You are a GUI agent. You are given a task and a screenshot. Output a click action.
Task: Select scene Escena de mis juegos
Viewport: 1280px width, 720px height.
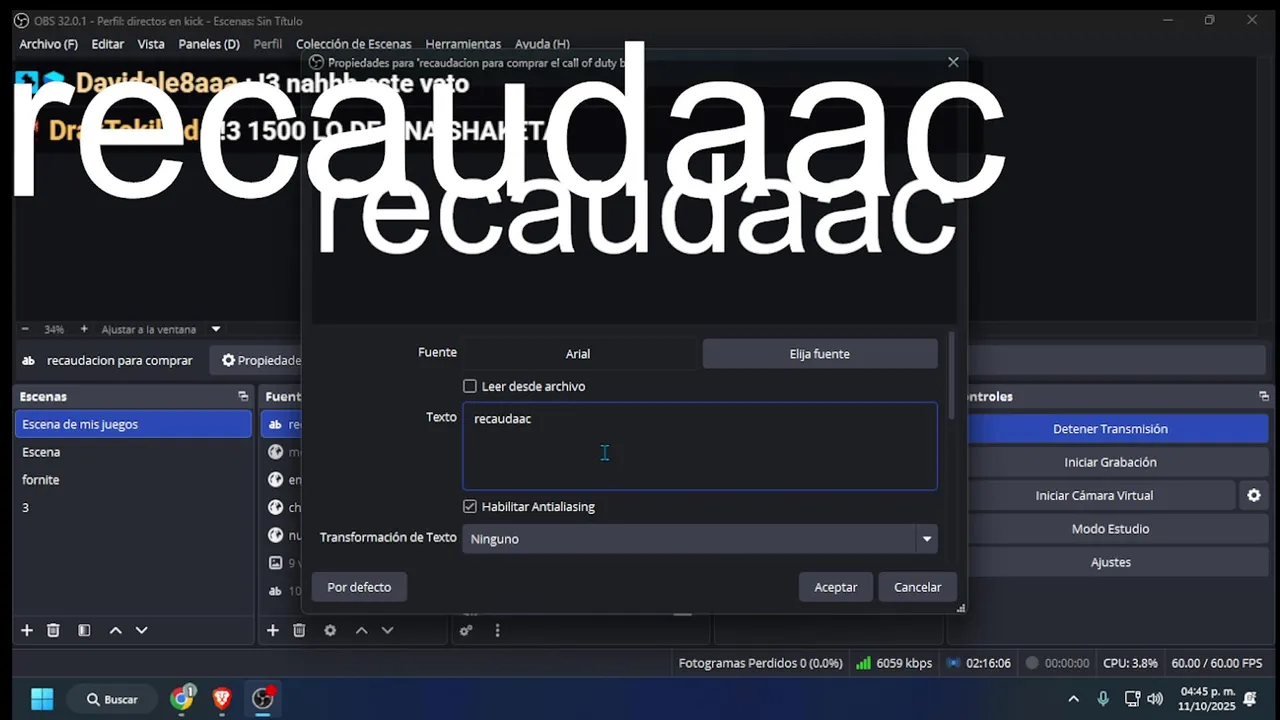point(133,424)
